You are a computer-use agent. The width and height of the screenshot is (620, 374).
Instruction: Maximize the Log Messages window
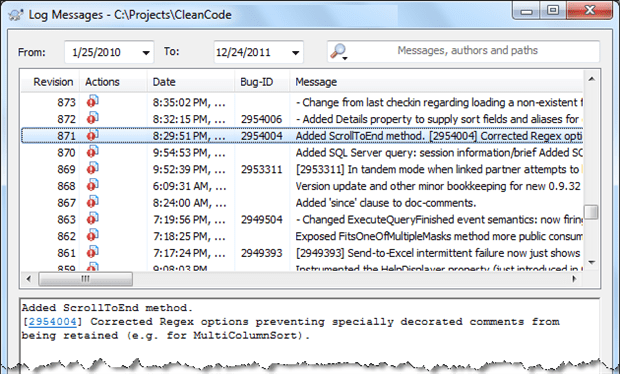click(553, 10)
